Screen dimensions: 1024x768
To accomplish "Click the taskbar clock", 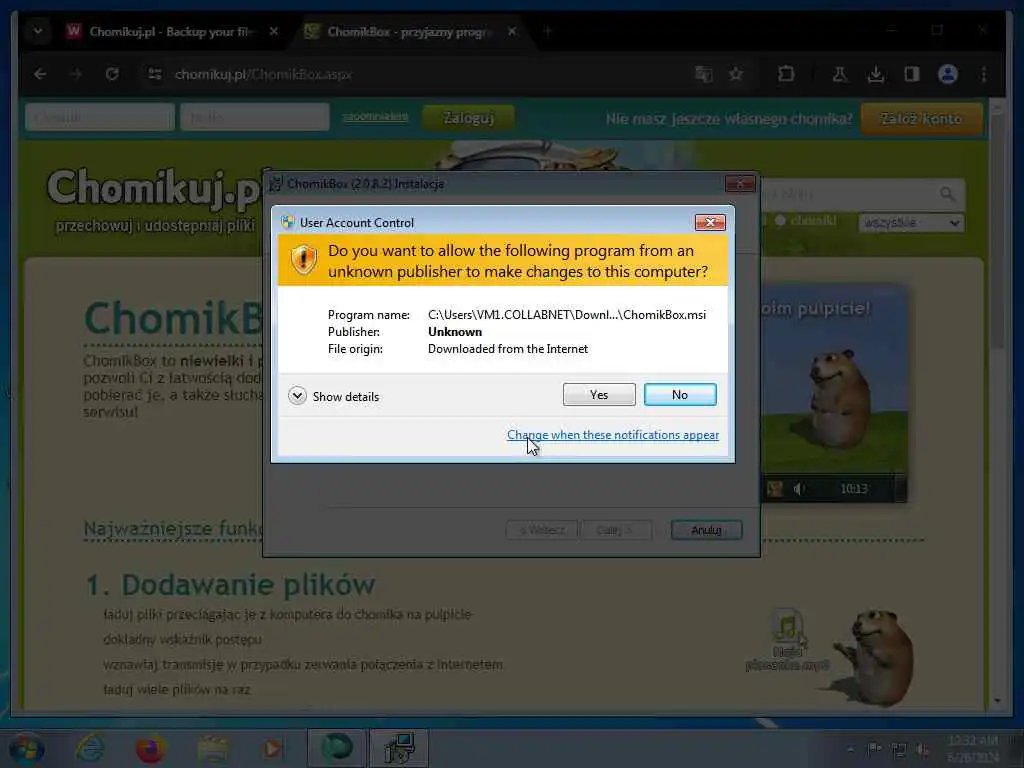I will tap(972, 748).
